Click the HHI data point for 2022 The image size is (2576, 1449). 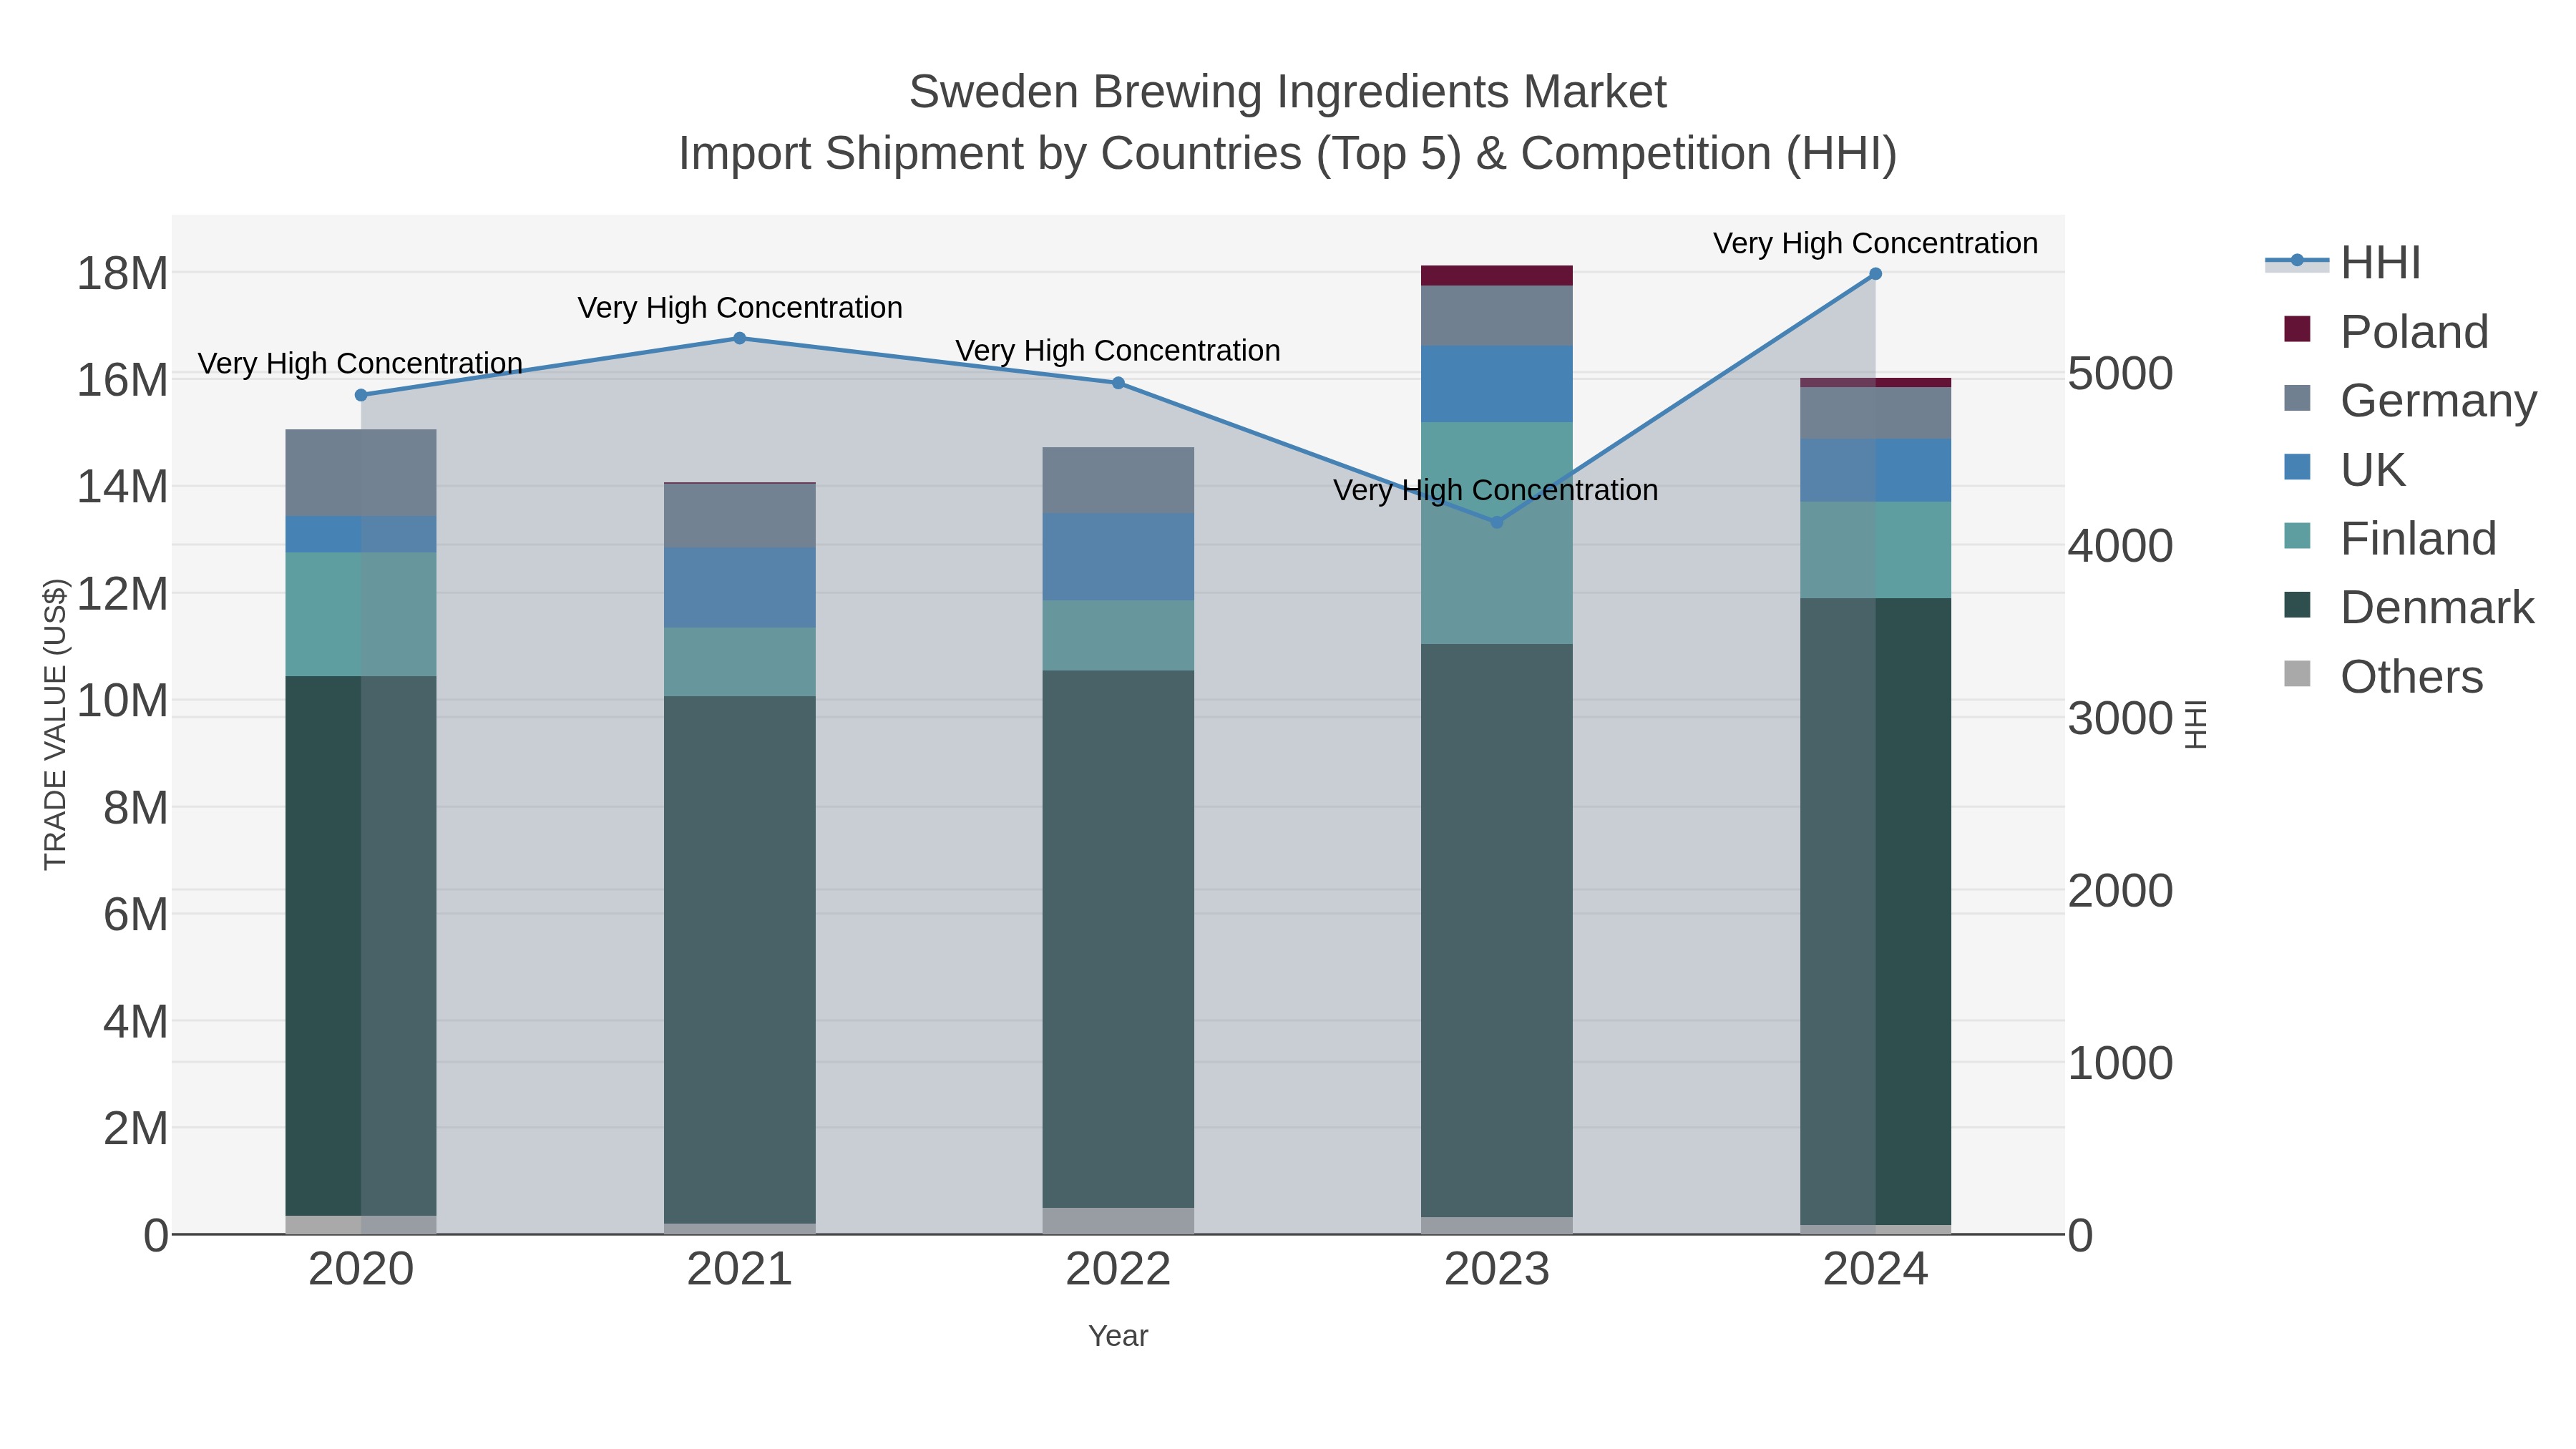(1118, 383)
